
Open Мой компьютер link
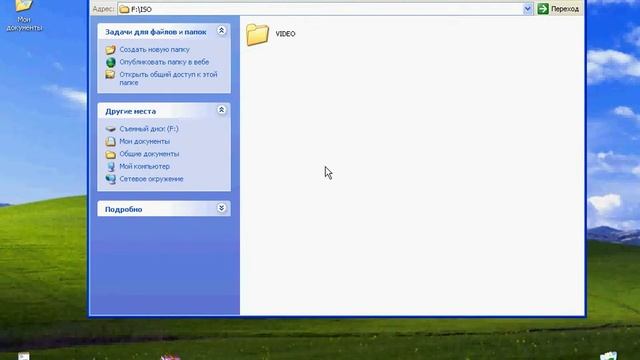[x=144, y=167]
